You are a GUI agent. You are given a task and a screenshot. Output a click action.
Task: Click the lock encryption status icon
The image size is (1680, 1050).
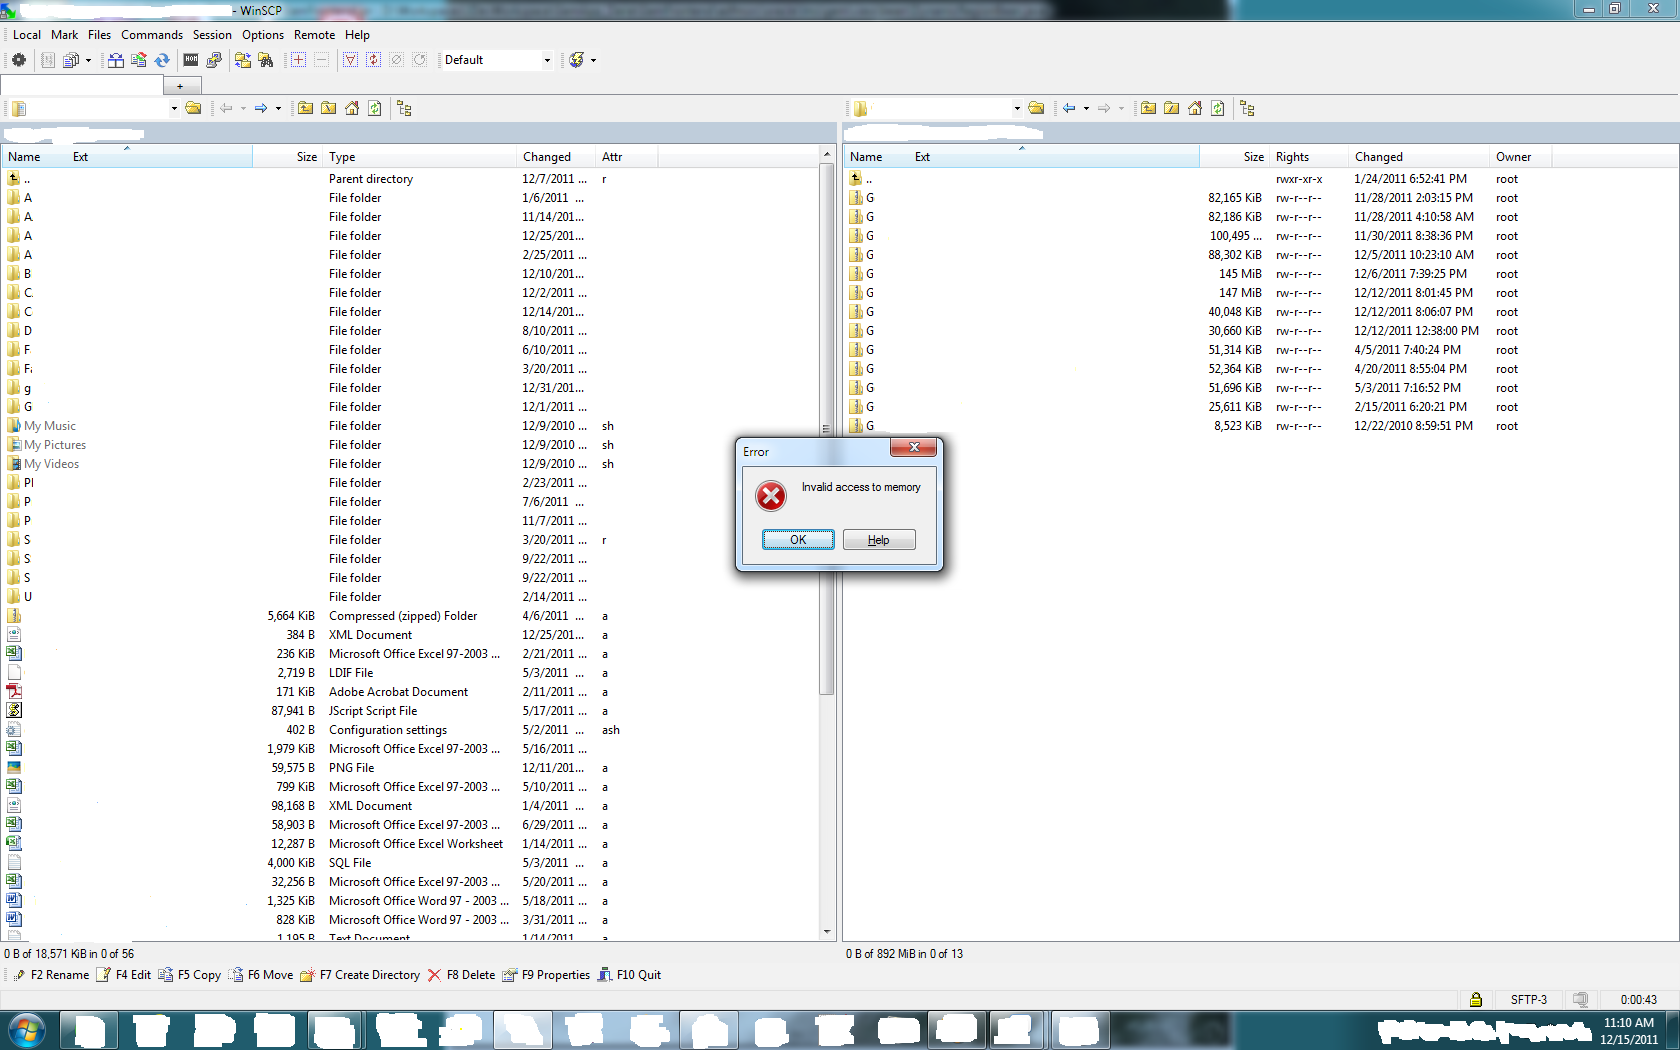pyautogui.click(x=1475, y=999)
